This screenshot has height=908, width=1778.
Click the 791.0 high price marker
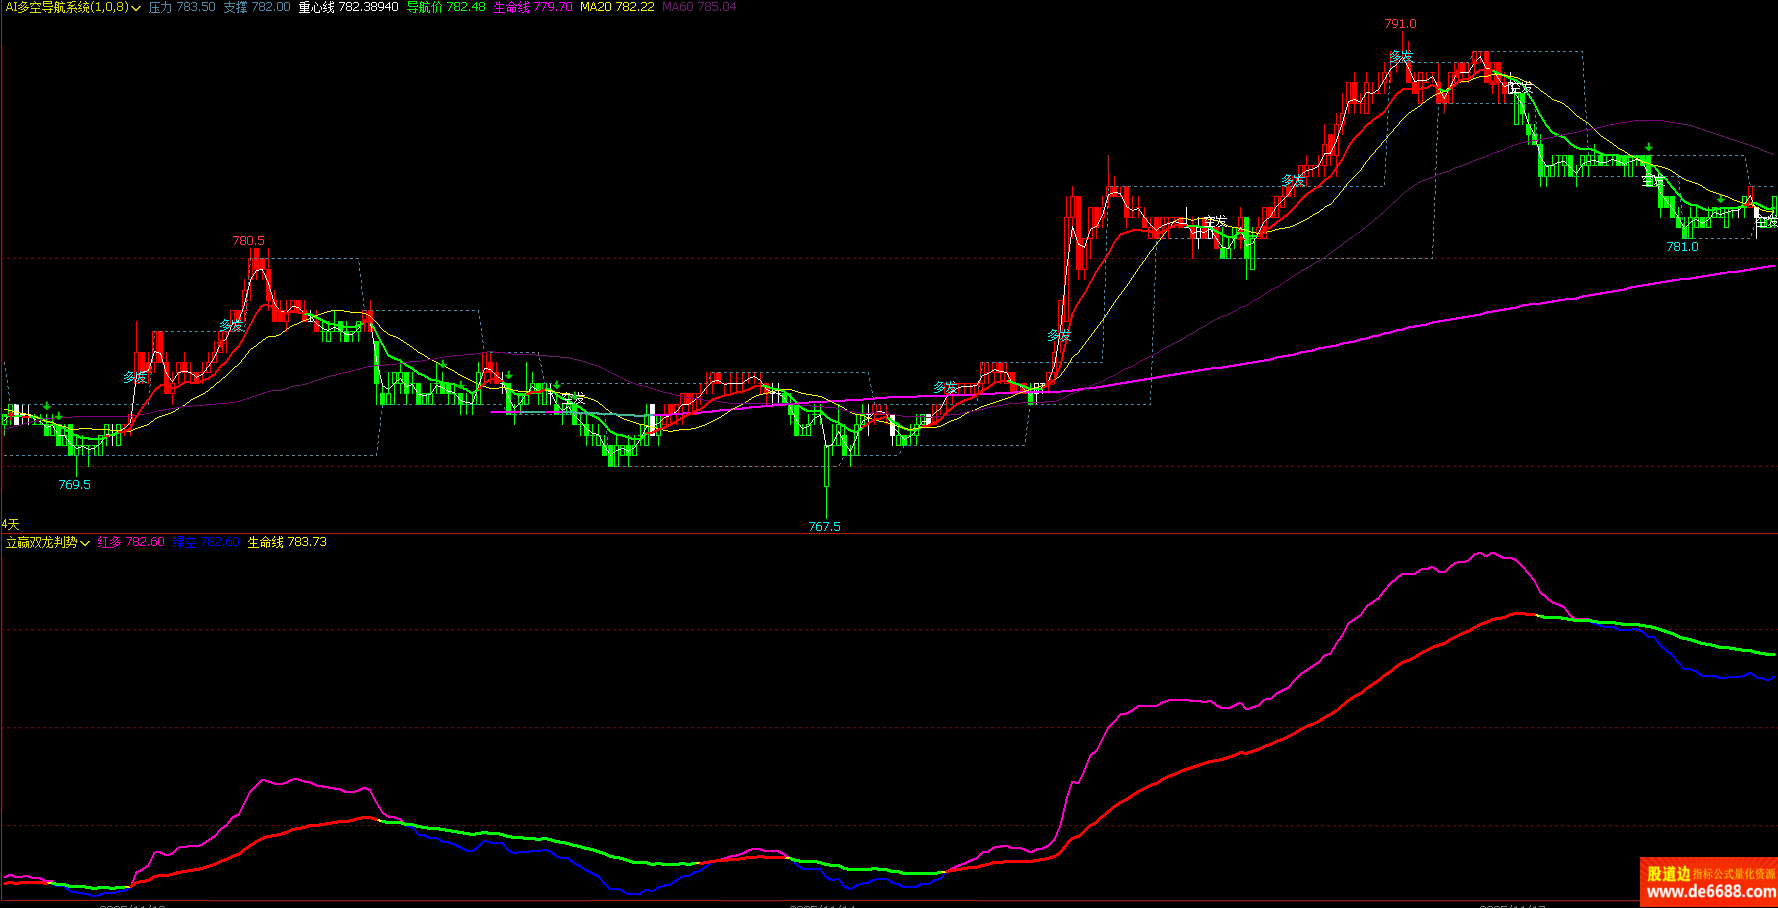(1400, 24)
